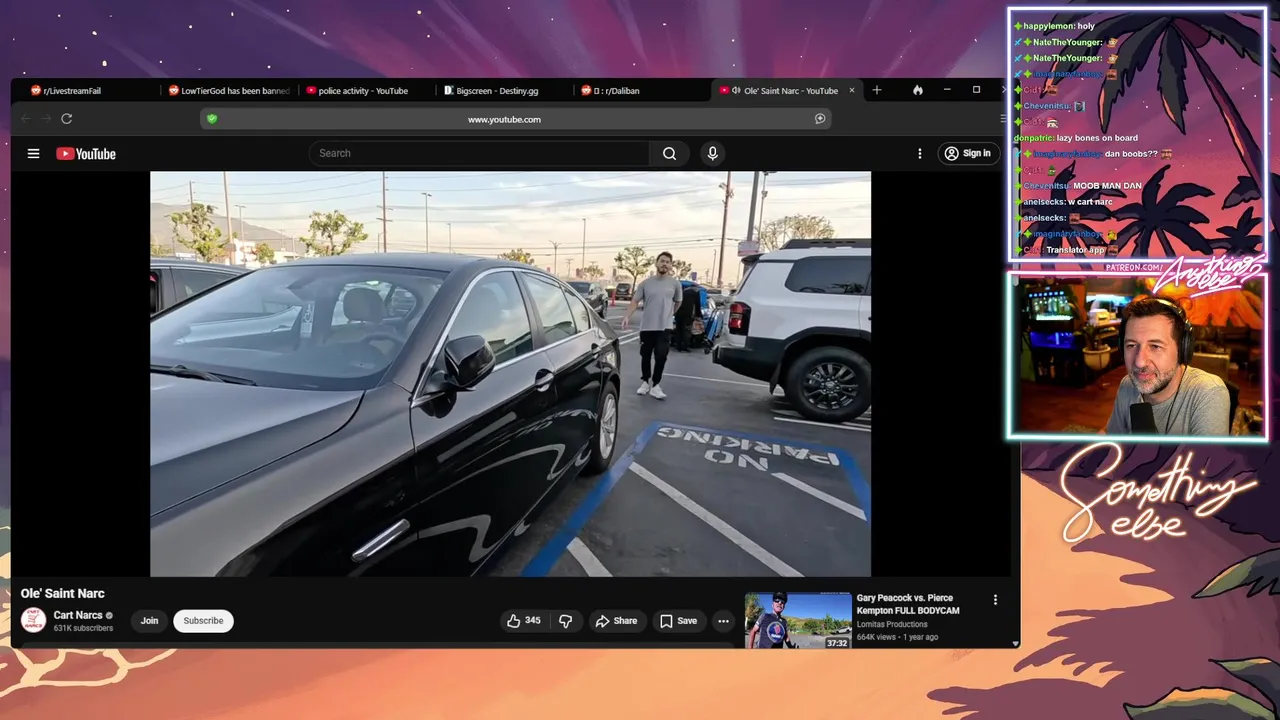Open the three-dot menu for the Gary Peacock video
Image resolution: width=1280 pixels, height=720 pixels.
click(995, 600)
